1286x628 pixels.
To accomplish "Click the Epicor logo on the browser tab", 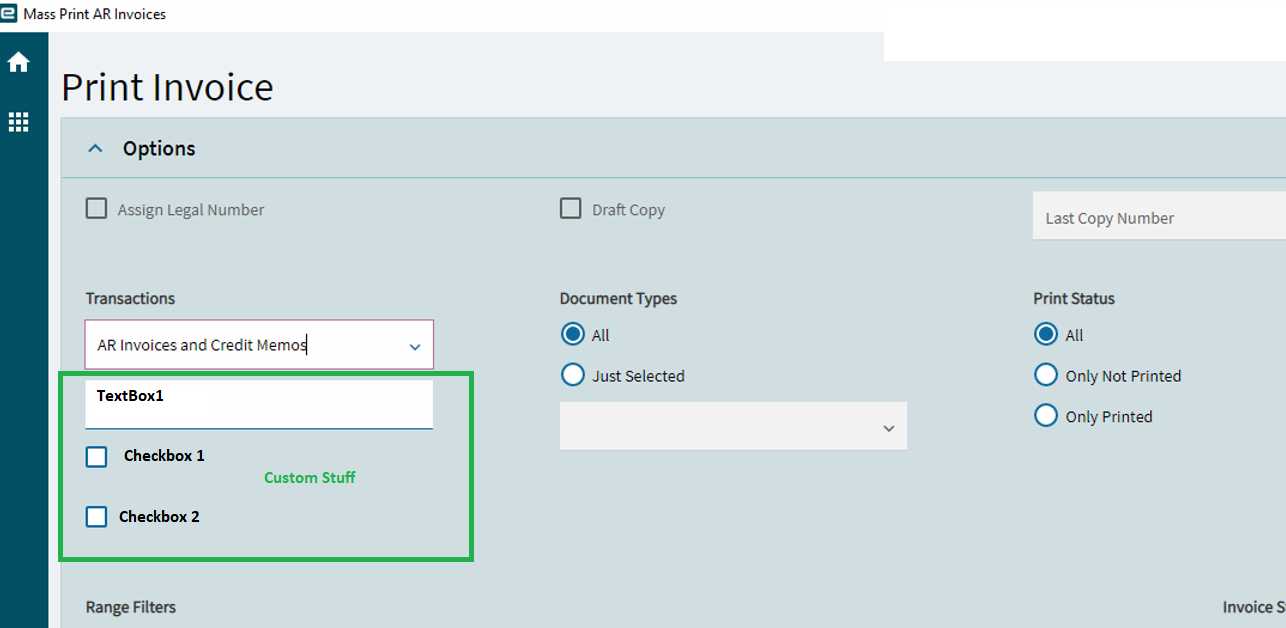I will 10,13.
